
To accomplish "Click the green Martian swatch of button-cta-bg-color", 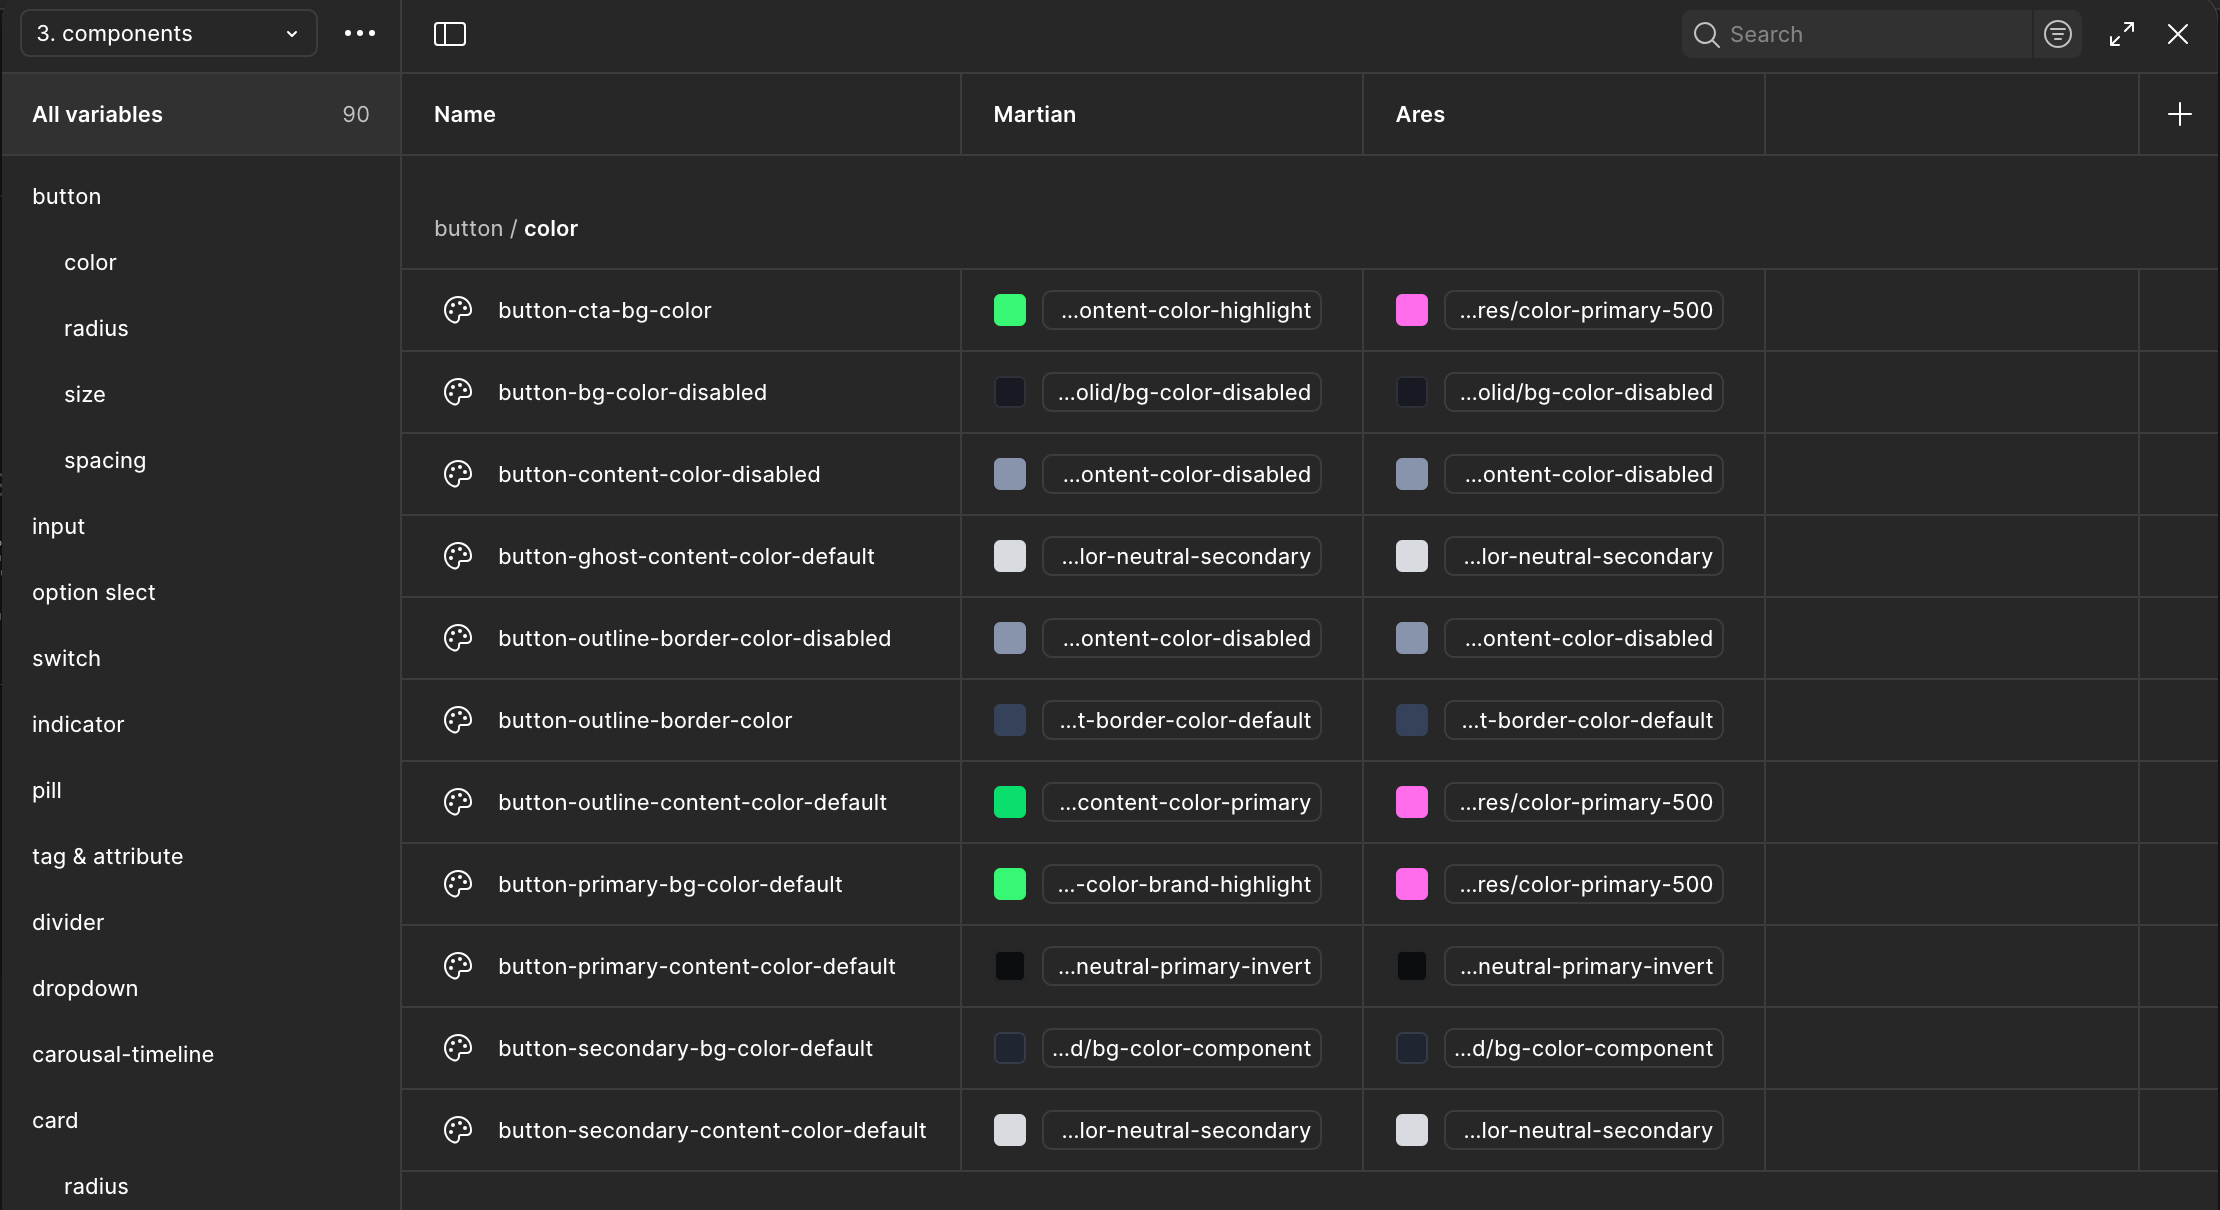I will pos(1009,310).
